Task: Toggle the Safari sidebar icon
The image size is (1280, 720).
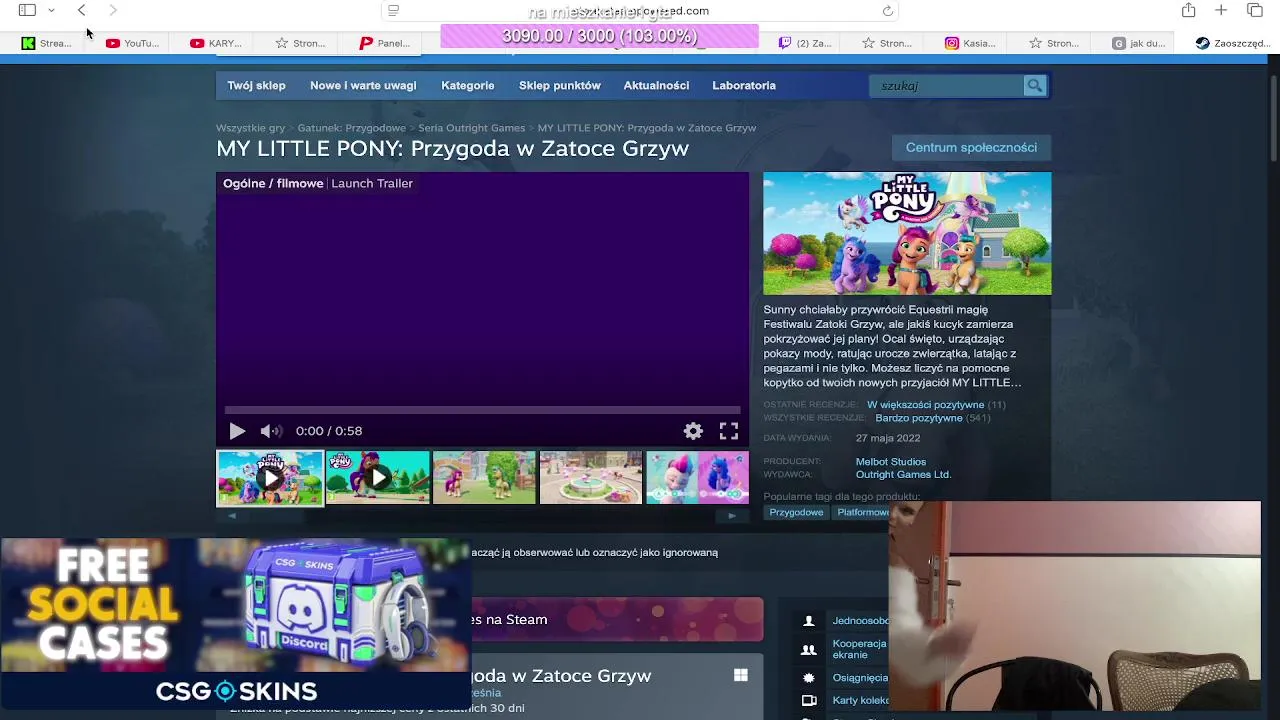Action: tap(27, 10)
